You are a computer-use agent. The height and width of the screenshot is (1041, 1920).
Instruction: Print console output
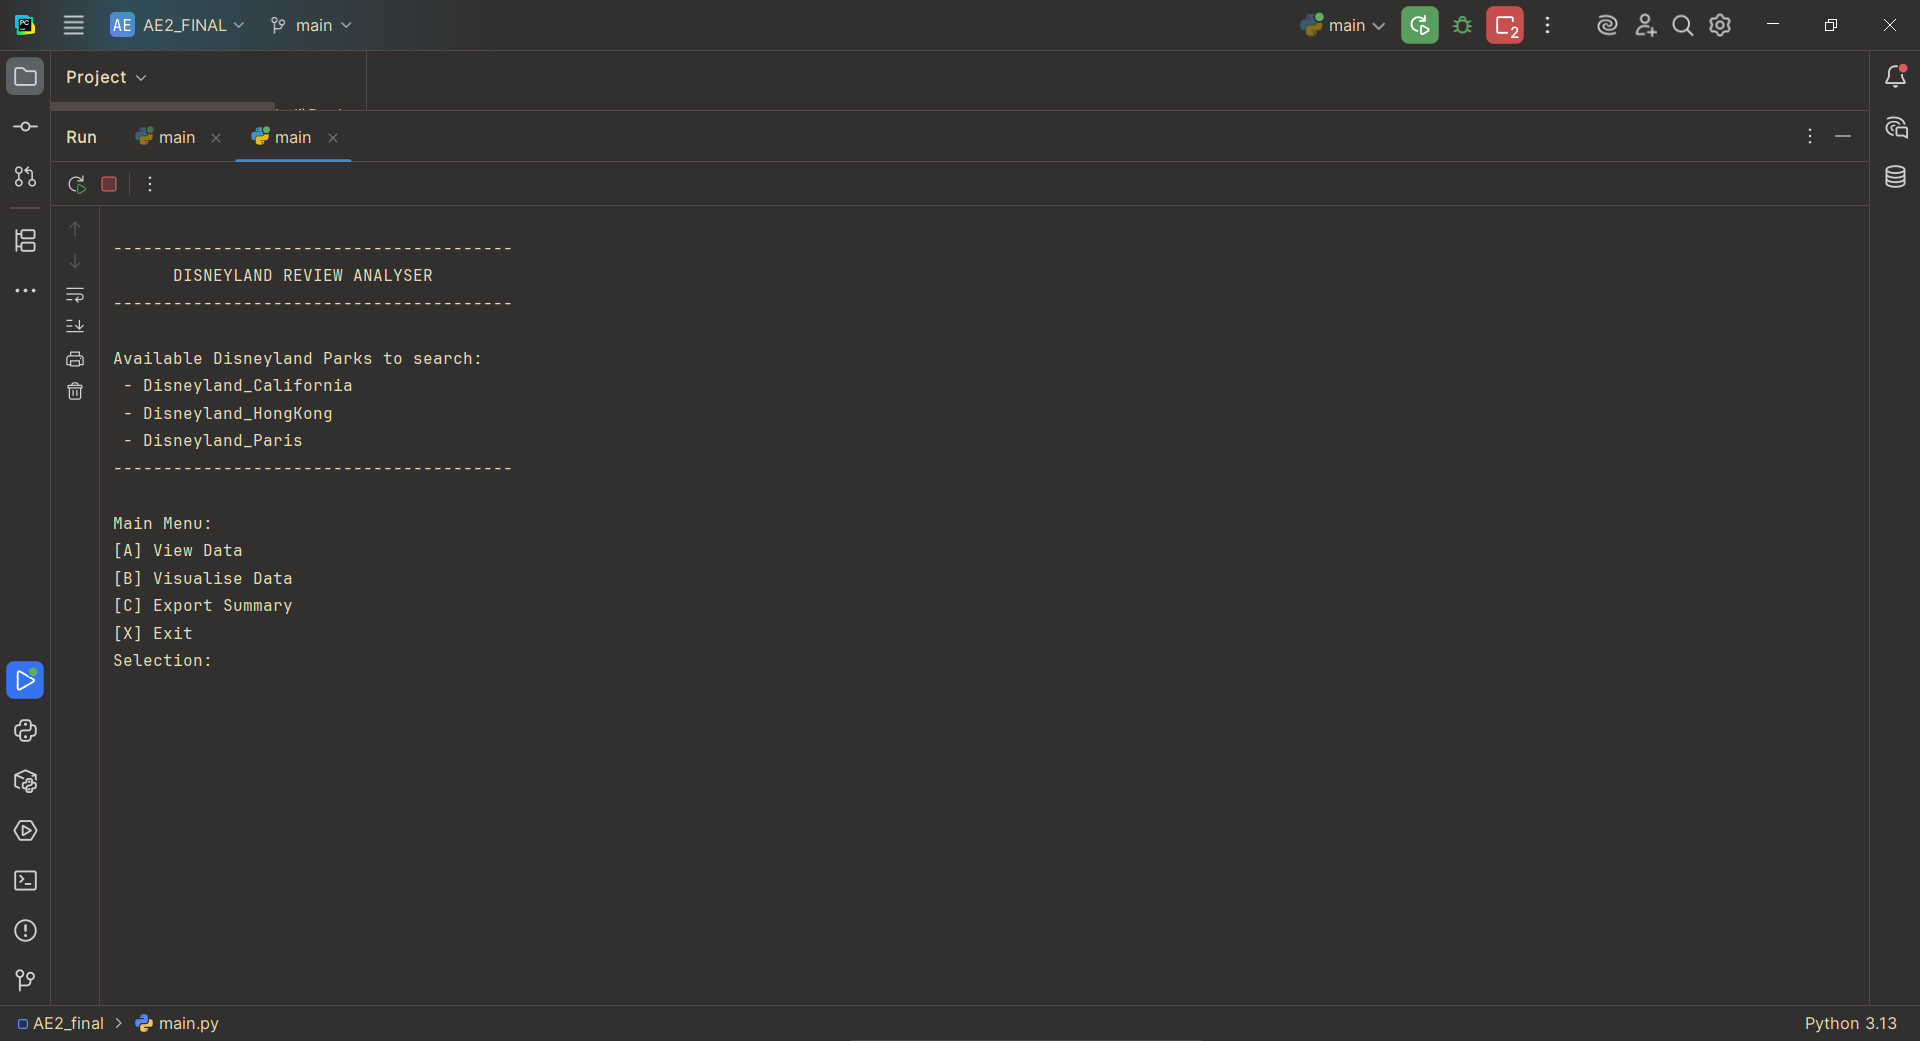point(75,359)
